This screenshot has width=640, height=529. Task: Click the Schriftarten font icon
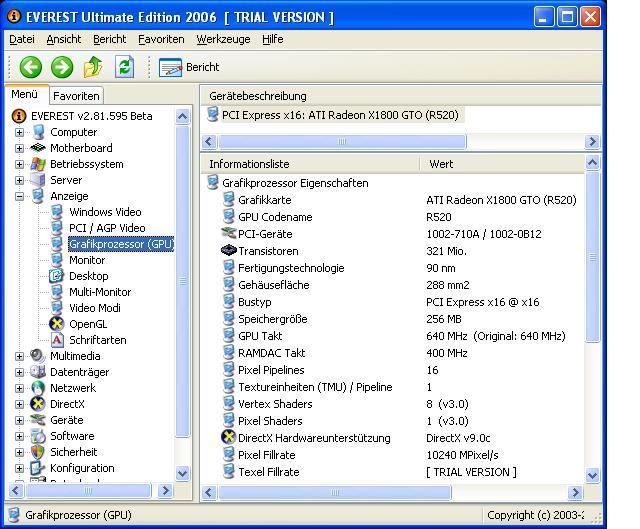click(x=56, y=340)
